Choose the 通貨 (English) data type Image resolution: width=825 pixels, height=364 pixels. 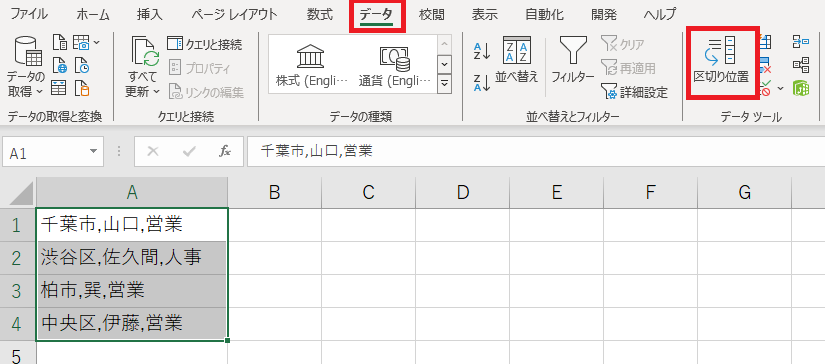[395, 65]
